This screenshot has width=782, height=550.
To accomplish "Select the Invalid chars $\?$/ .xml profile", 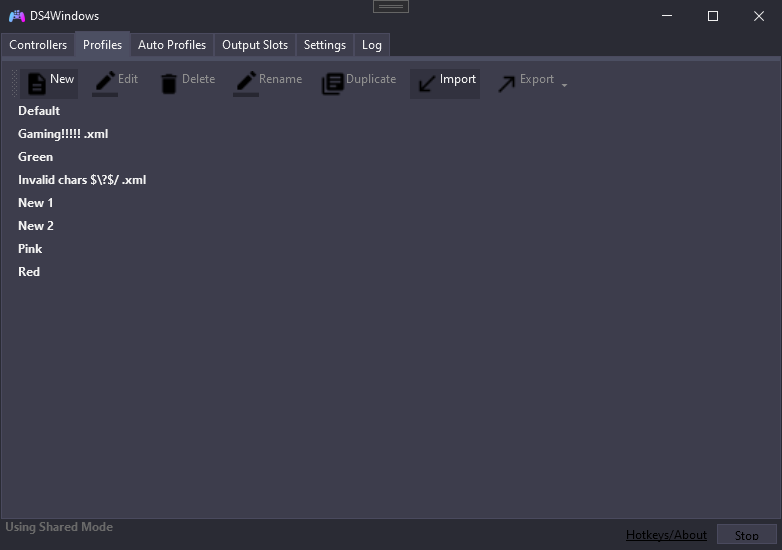I will (x=82, y=180).
